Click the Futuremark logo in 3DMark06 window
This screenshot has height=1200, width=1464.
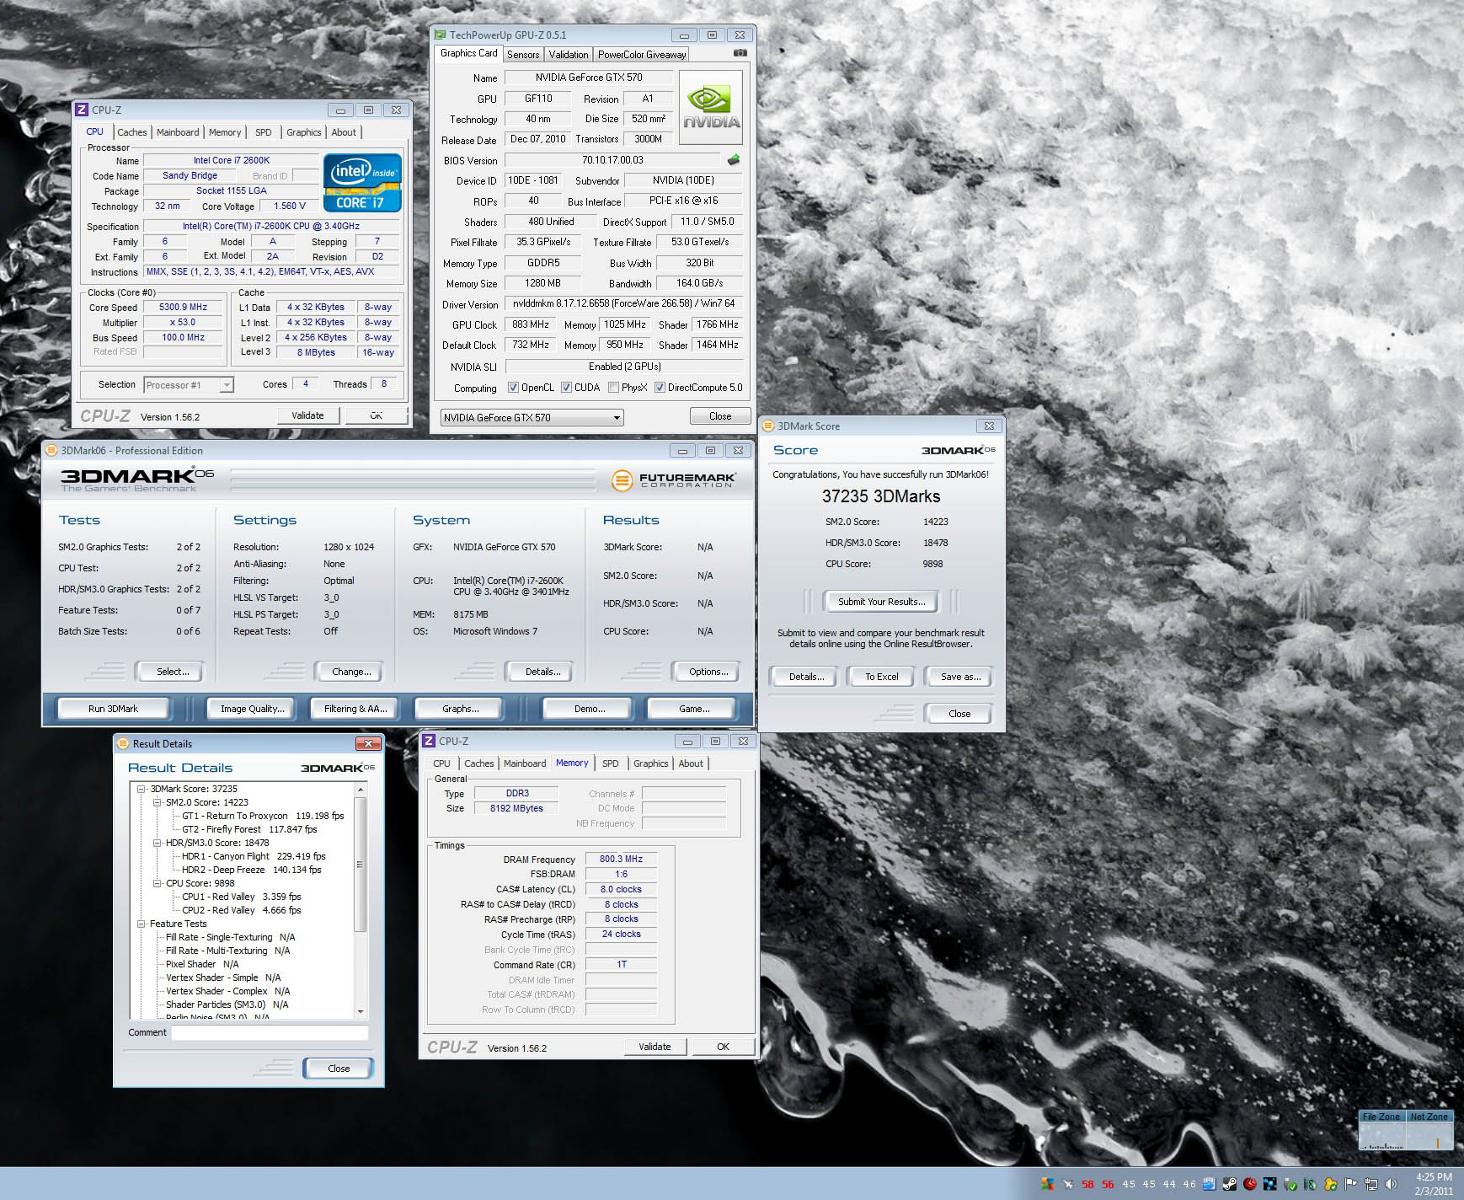click(x=673, y=480)
